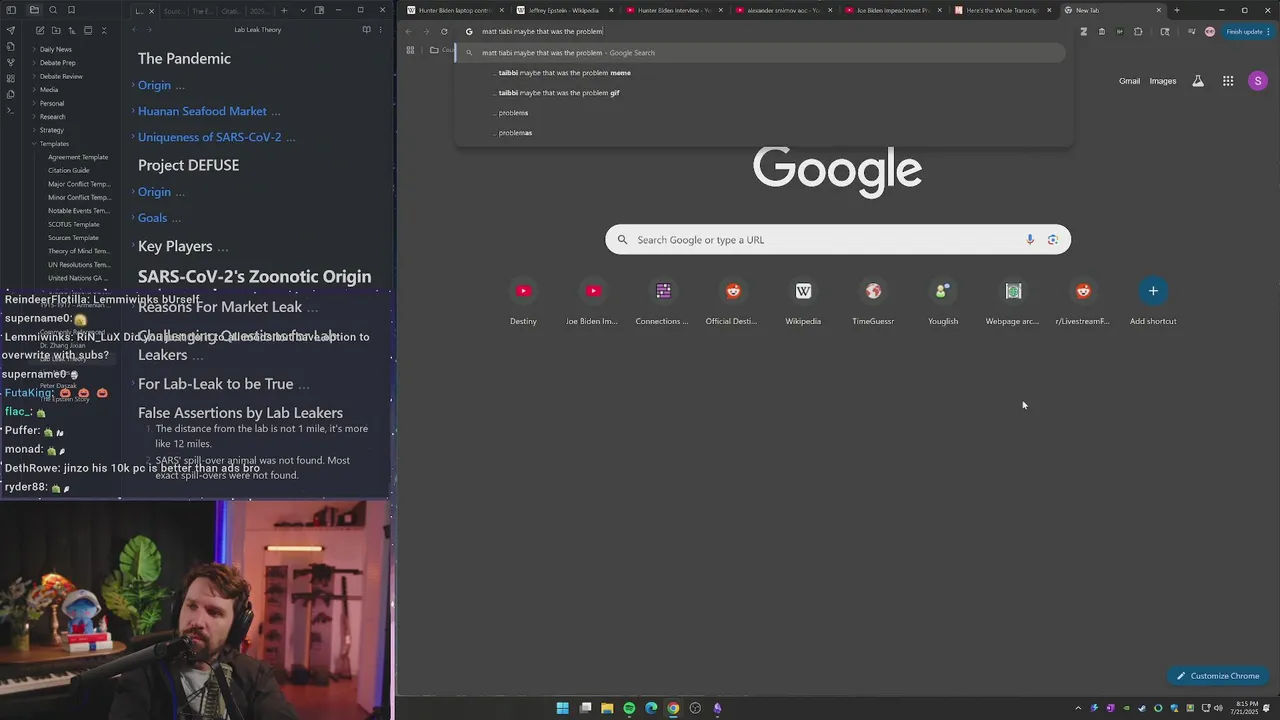This screenshot has width=1280, height=720.
Task: Open the graph view ribbon icon
Action: tap(11, 62)
